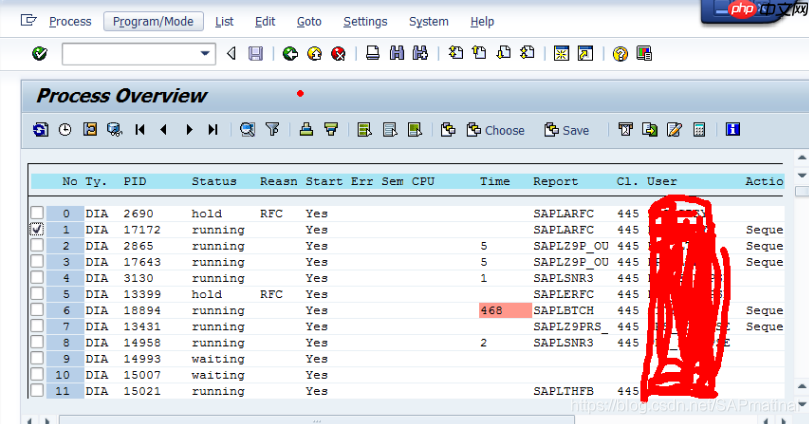
Task: Click the disabled Save diskette icon
Action: pos(255,53)
